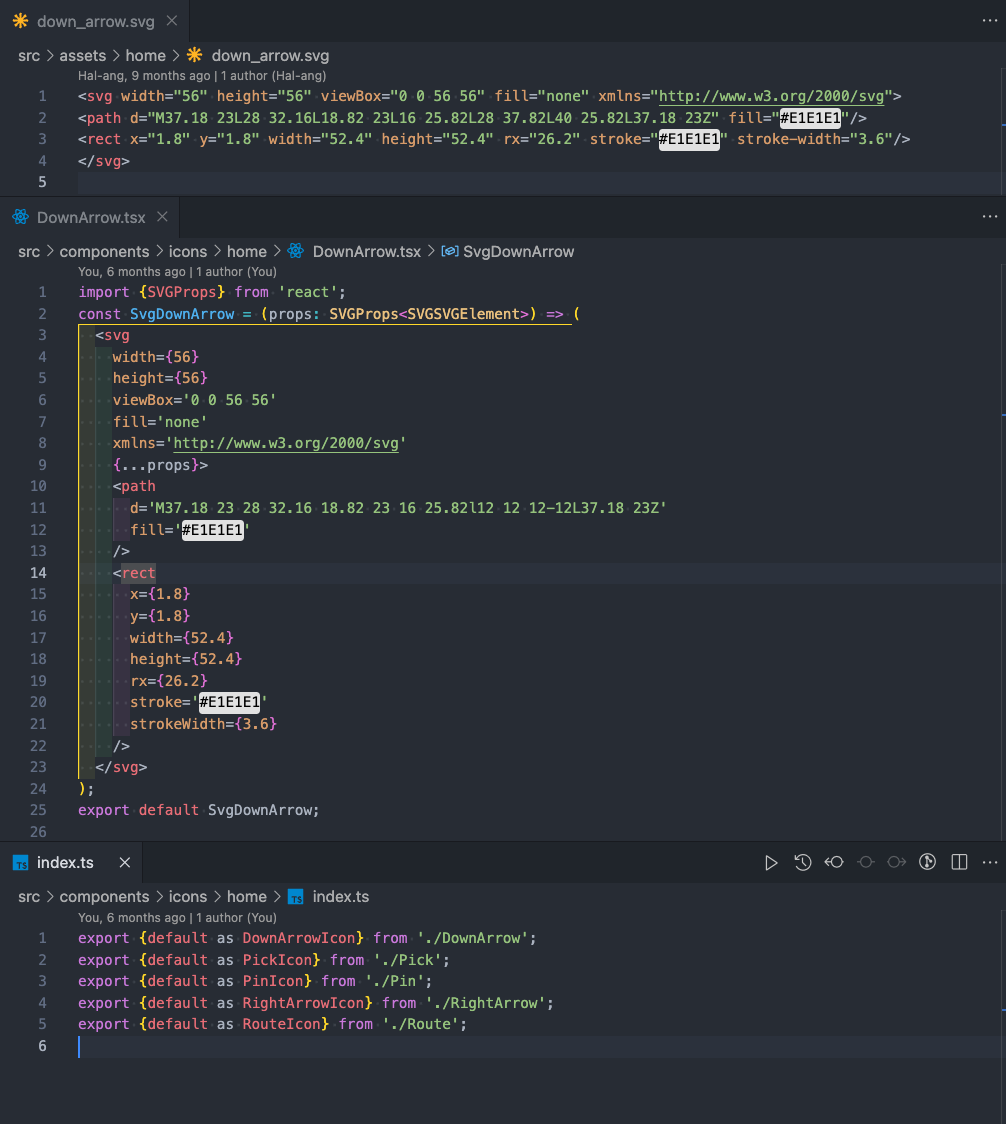Click rx={26.2} attribute in DownArrow.tsx
Image resolution: width=1006 pixels, height=1124 pixels.
coord(169,680)
